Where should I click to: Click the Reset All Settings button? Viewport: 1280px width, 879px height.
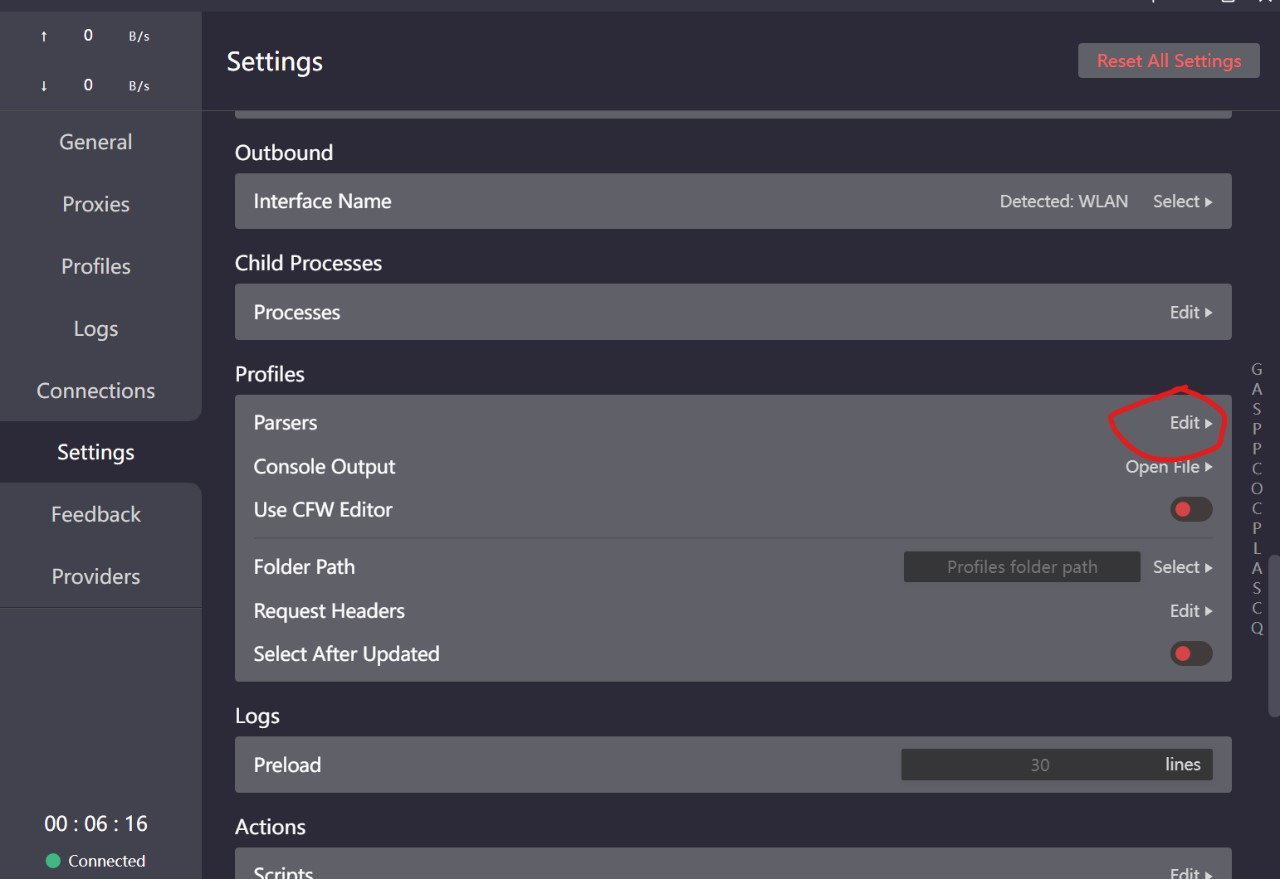tap(1168, 61)
